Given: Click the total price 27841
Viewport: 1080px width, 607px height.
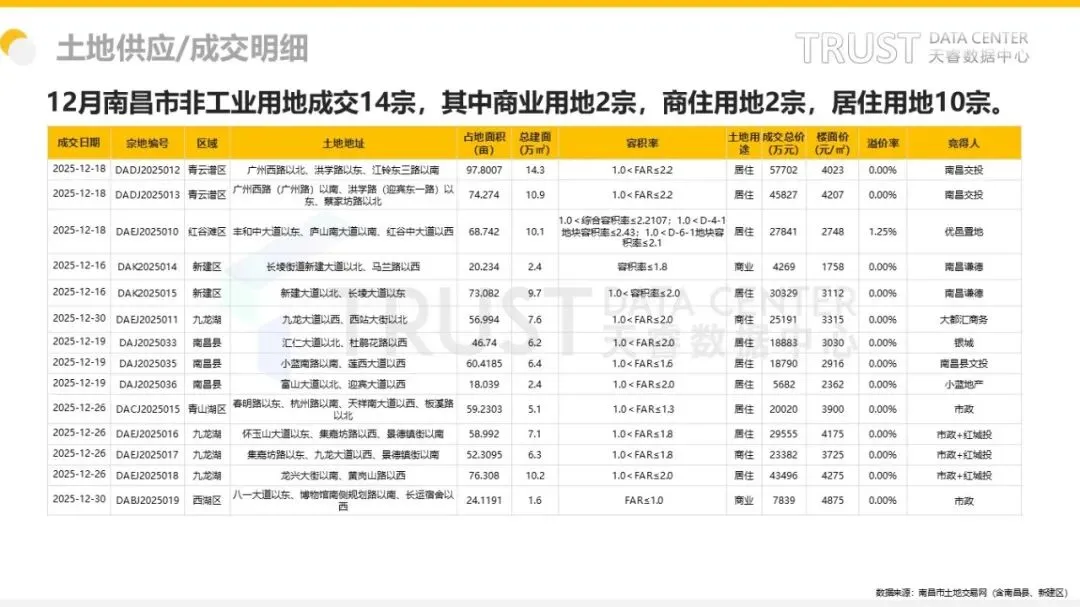Looking at the screenshot, I should click(783, 232).
